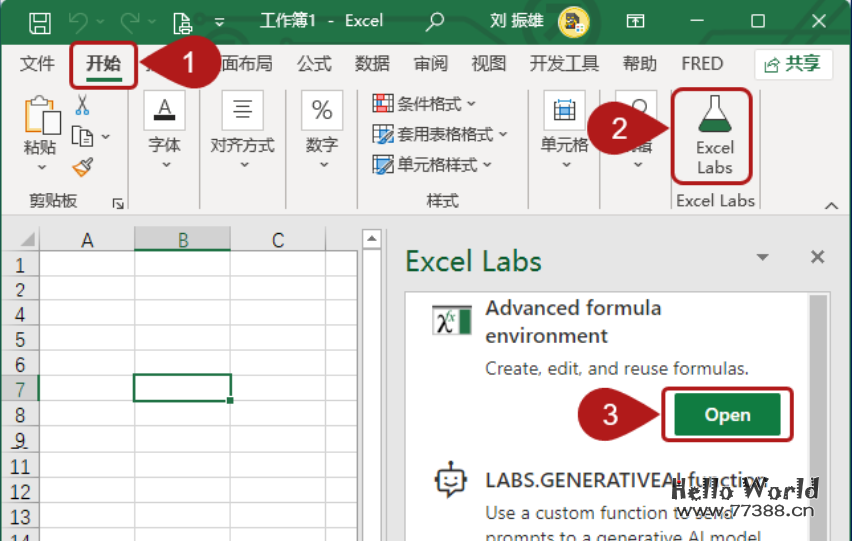Open the 文件 tab
Viewport: 852px width, 541px height.
pyautogui.click(x=37, y=64)
